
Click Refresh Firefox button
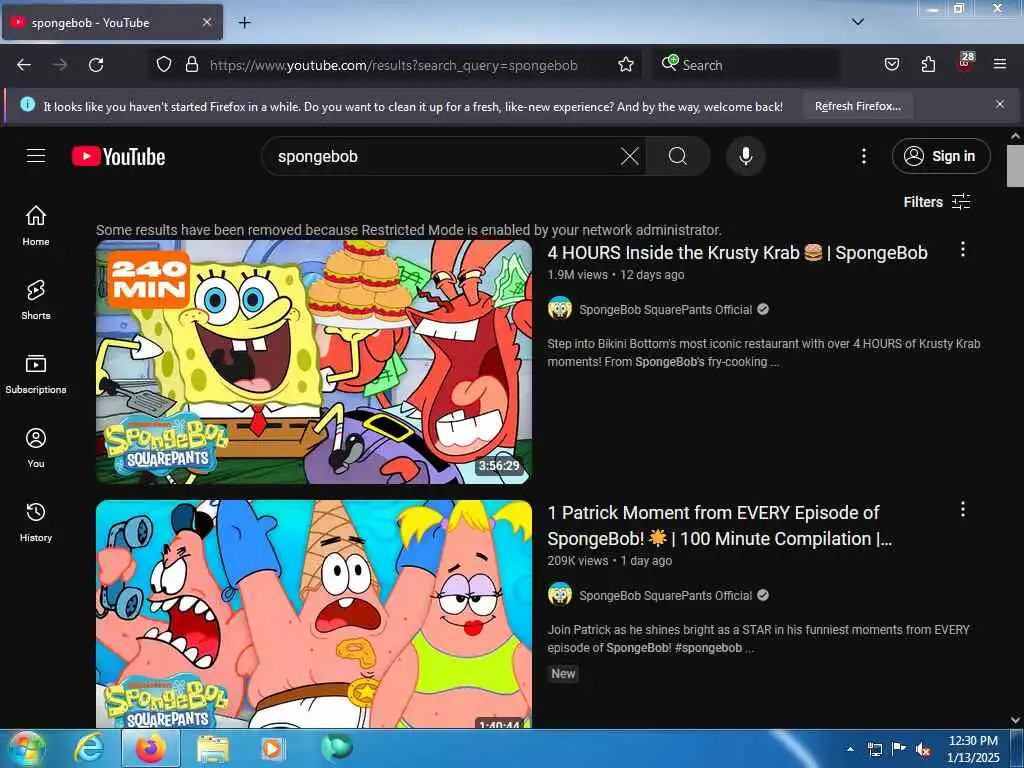[x=857, y=106]
